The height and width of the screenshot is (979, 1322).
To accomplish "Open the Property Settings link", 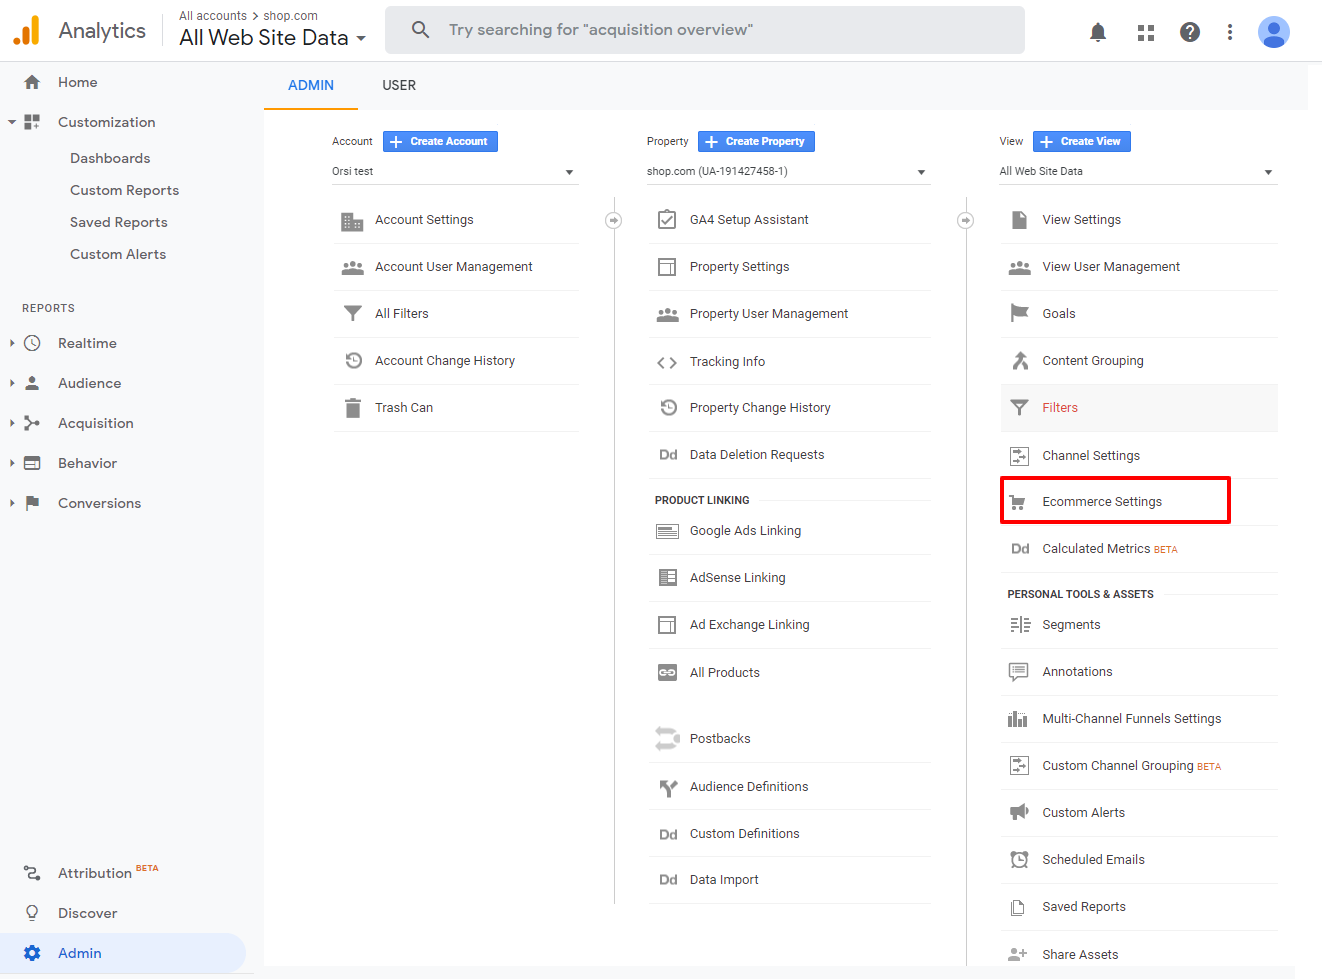I will 739,267.
